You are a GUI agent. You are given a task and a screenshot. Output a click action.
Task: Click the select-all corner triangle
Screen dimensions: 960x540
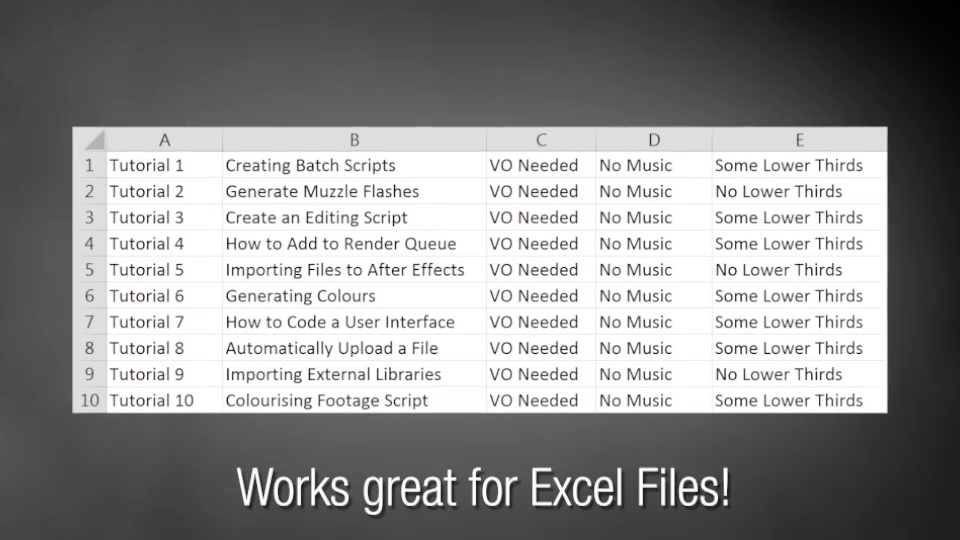pyautogui.click(x=95, y=140)
